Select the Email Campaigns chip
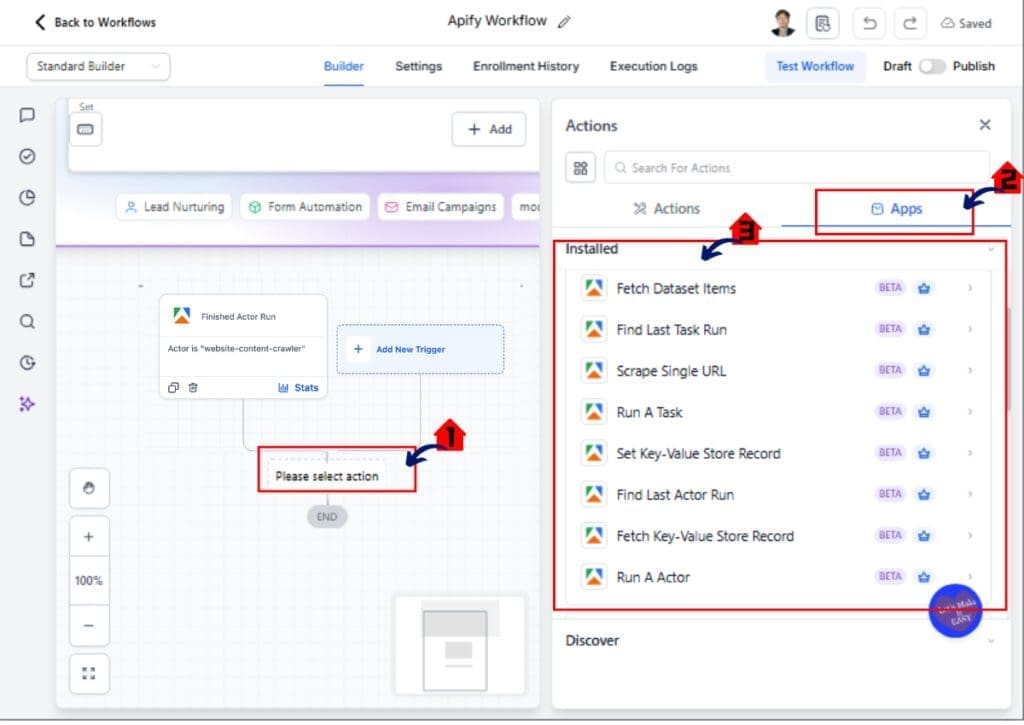 441,207
